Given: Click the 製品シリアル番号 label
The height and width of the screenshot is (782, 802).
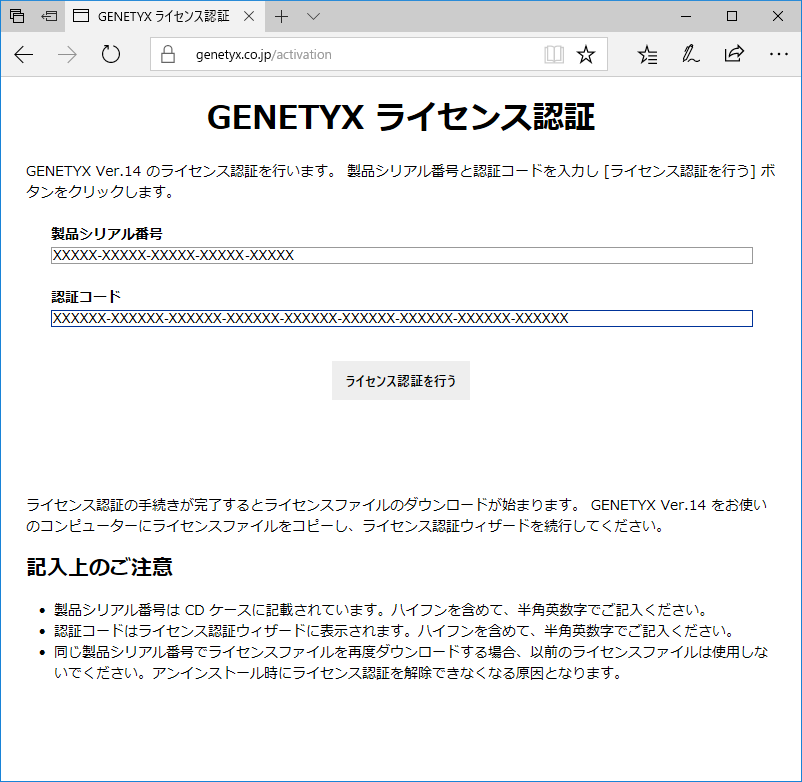Looking at the screenshot, I should (106, 234).
